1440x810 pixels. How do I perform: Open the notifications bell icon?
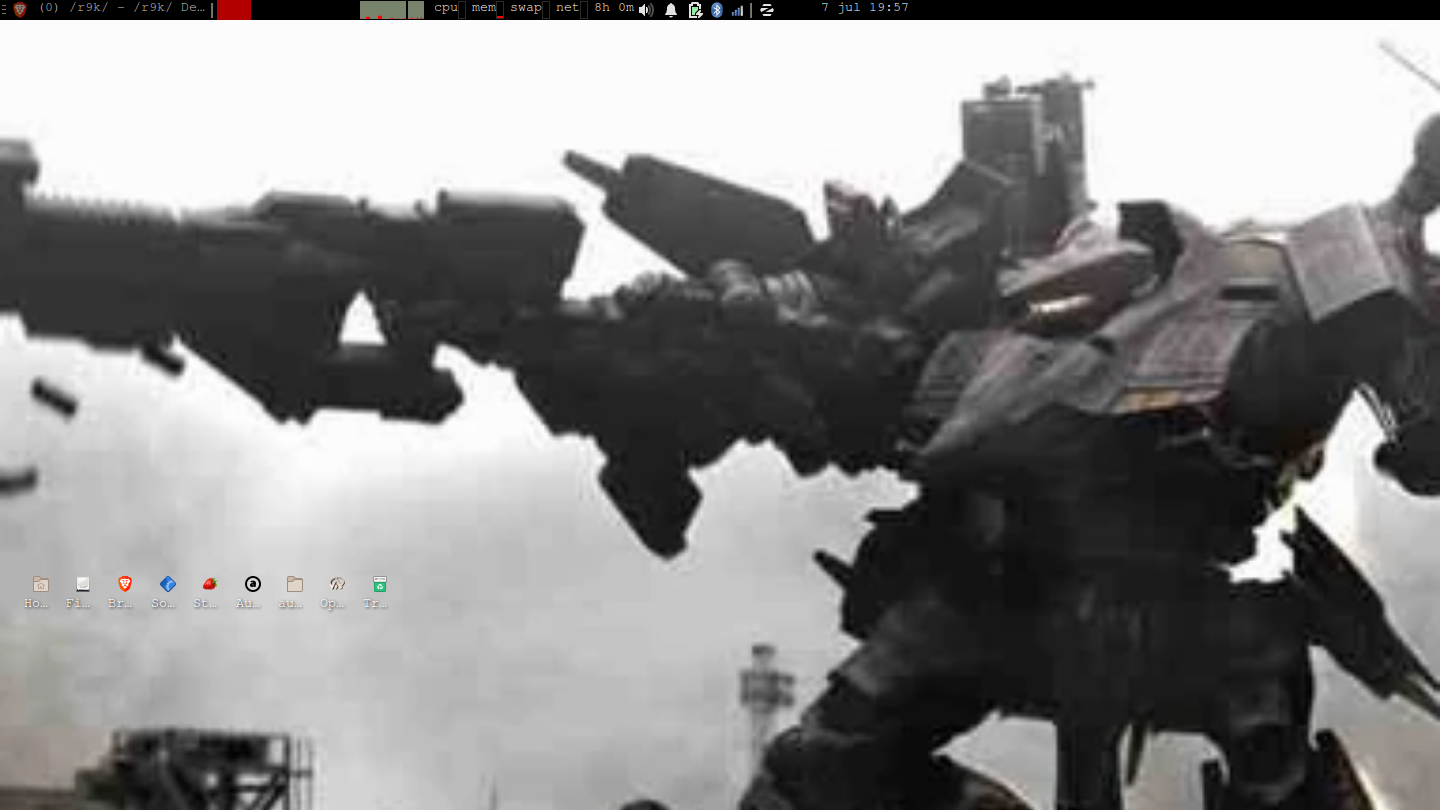point(671,10)
